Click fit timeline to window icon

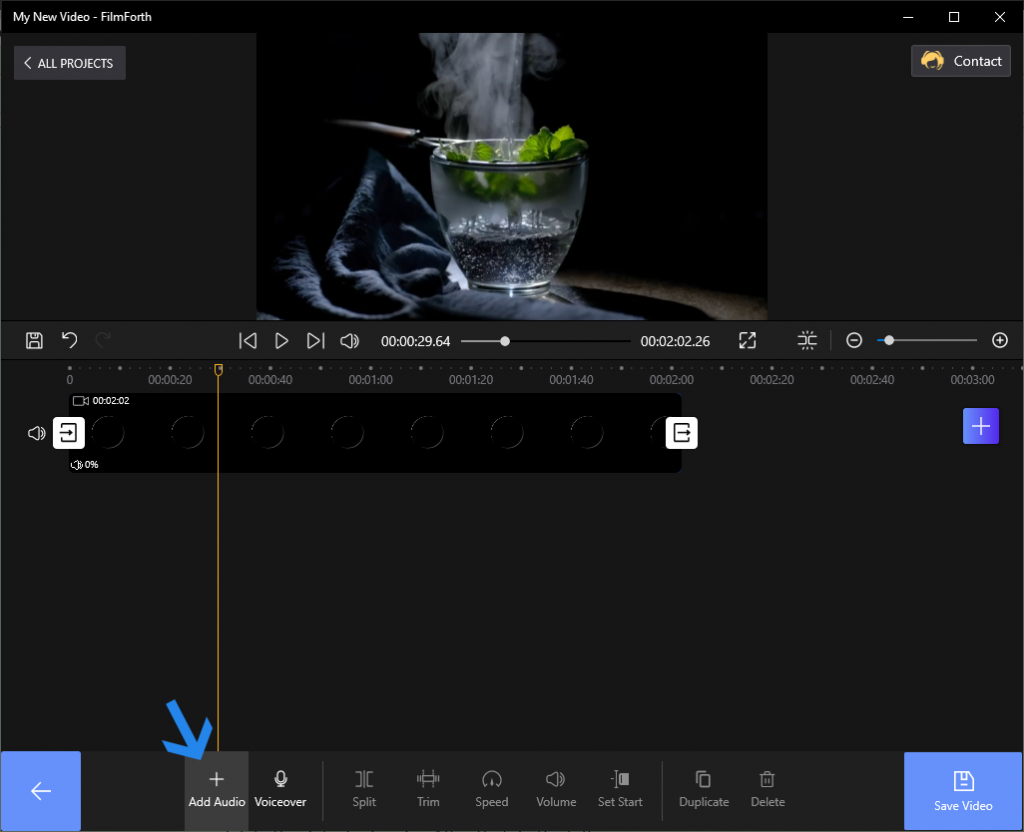pyautogui.click(x=807, y=340)
